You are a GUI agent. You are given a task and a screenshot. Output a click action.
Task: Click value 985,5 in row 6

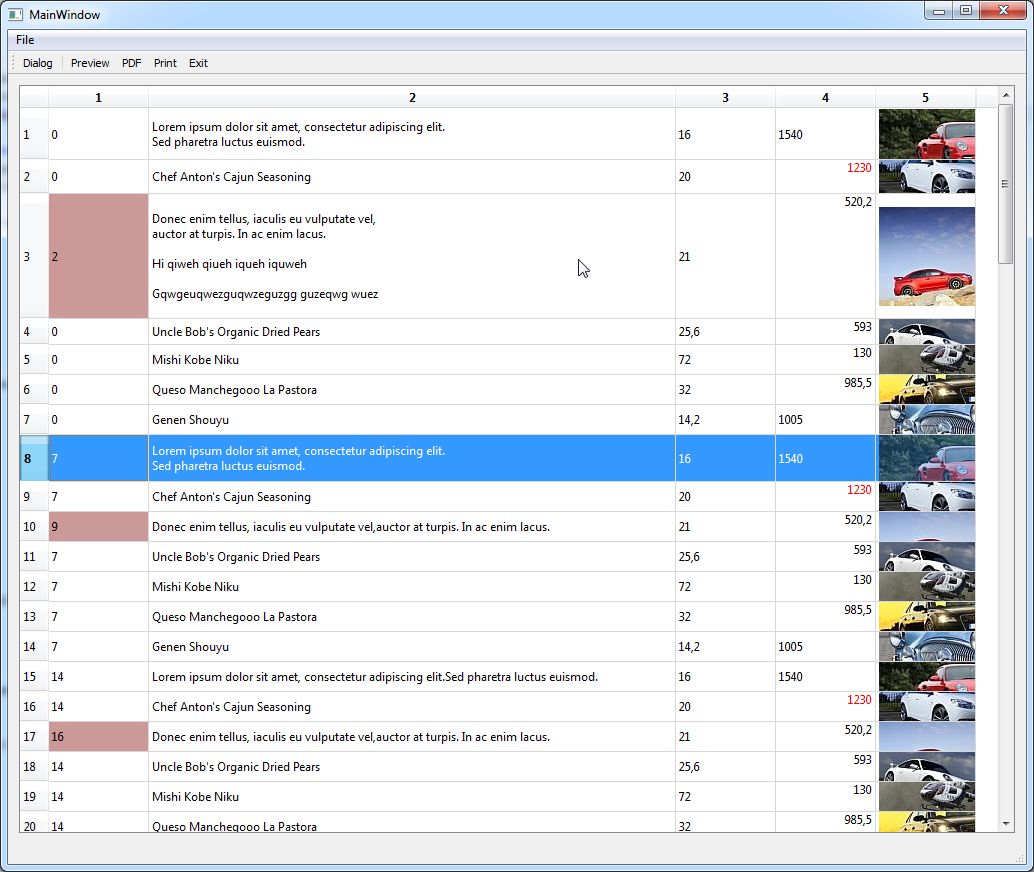pyautogui.click(x=858, y=383)
